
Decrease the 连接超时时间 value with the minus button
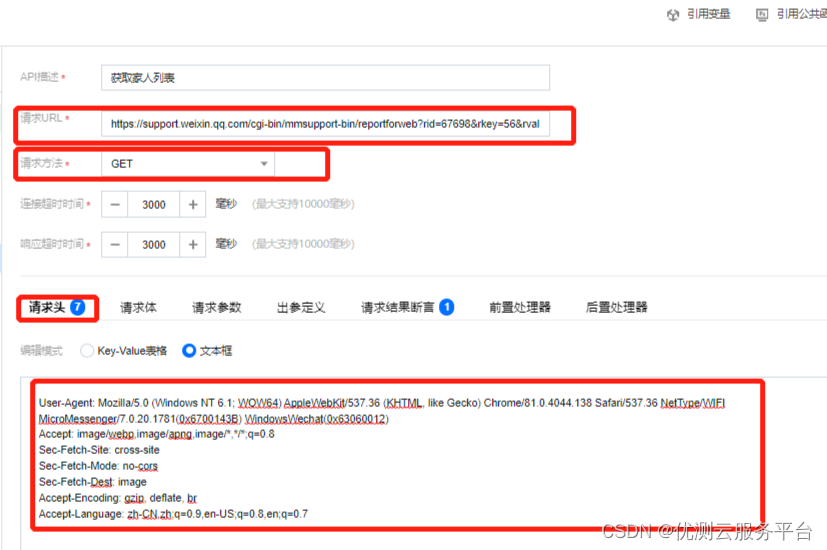point(115,204)
